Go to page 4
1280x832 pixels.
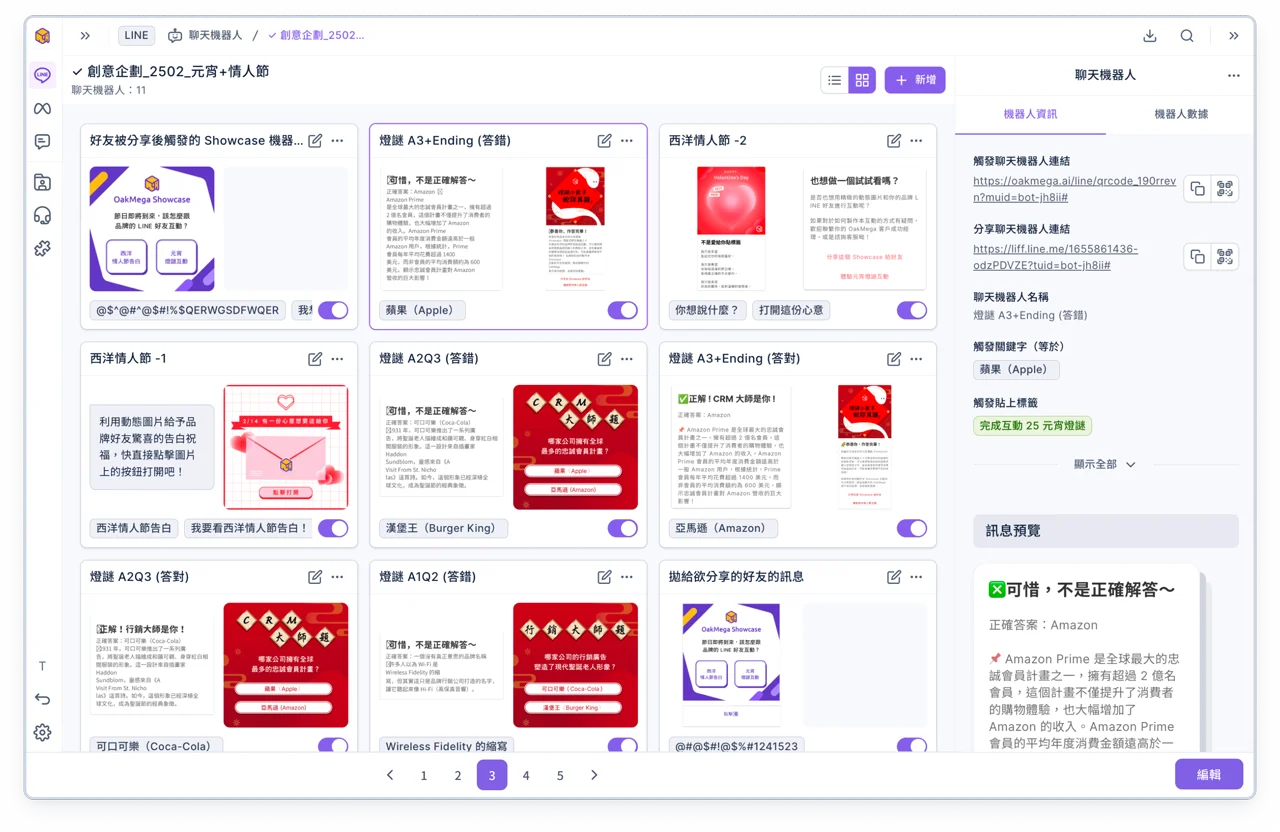tap(526, 775)
